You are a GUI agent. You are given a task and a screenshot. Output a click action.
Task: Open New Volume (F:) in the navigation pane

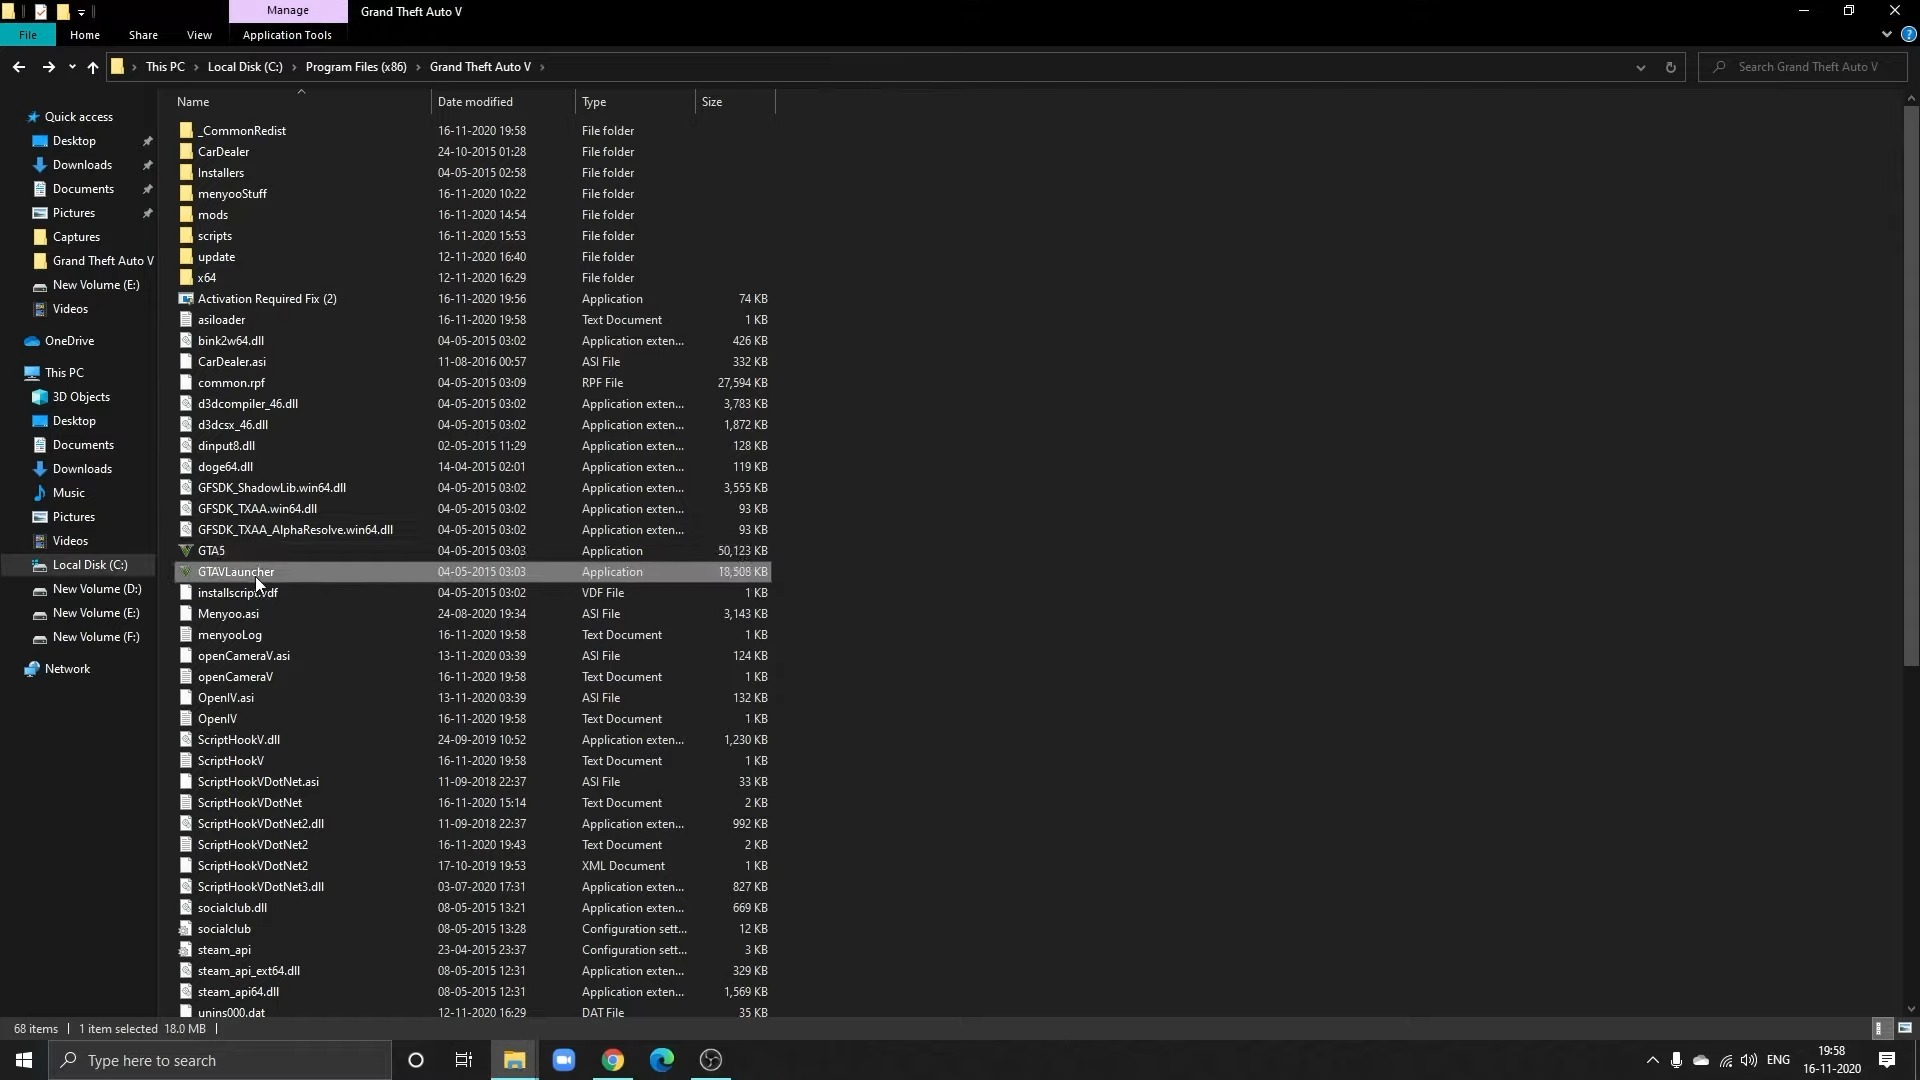(96, 637)
